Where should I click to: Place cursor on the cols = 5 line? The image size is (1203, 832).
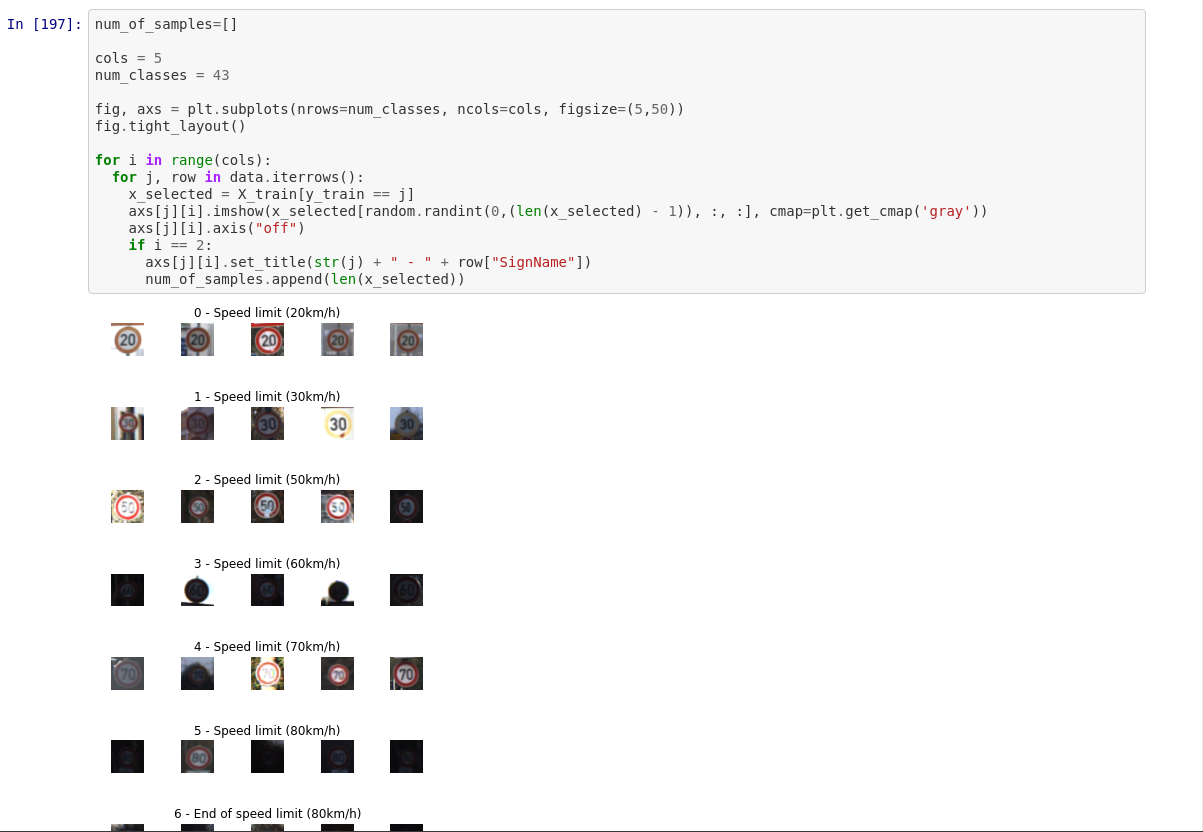(128, 58)
